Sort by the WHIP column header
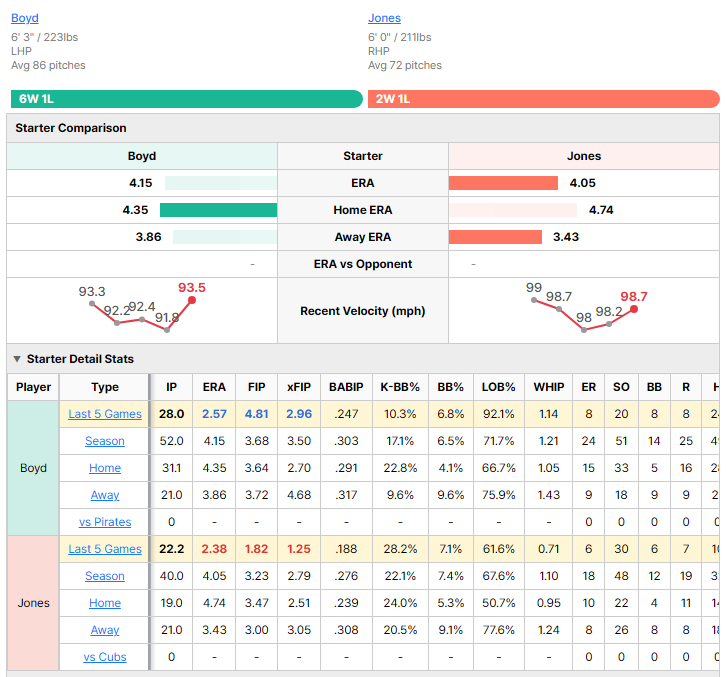This screenshot has height=677, width=726. [x=549, y=387]
